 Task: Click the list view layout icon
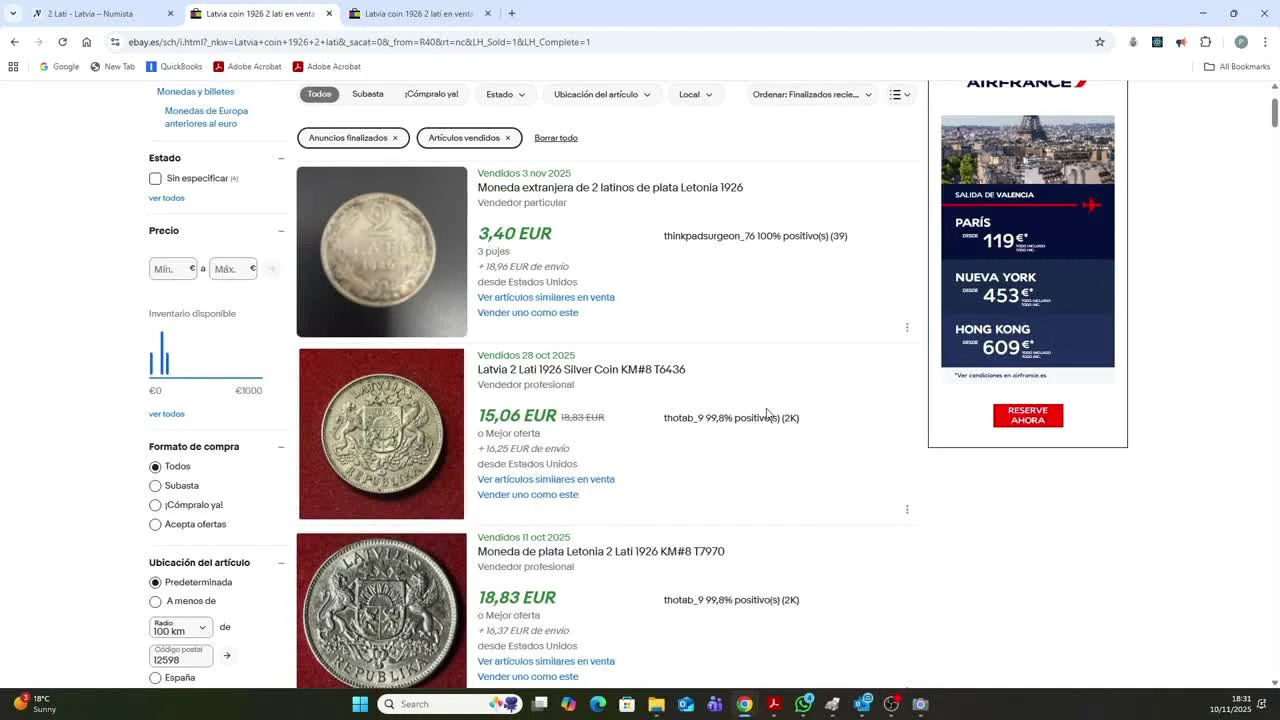pyautogui.click(x=900, y=95)
